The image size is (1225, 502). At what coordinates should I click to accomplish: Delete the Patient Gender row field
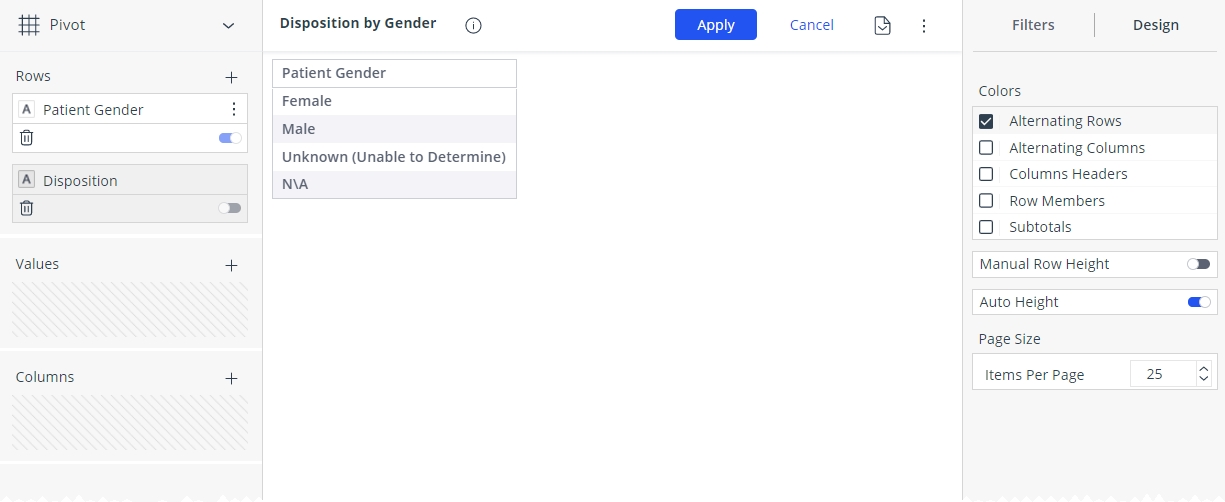coord(27,138)
